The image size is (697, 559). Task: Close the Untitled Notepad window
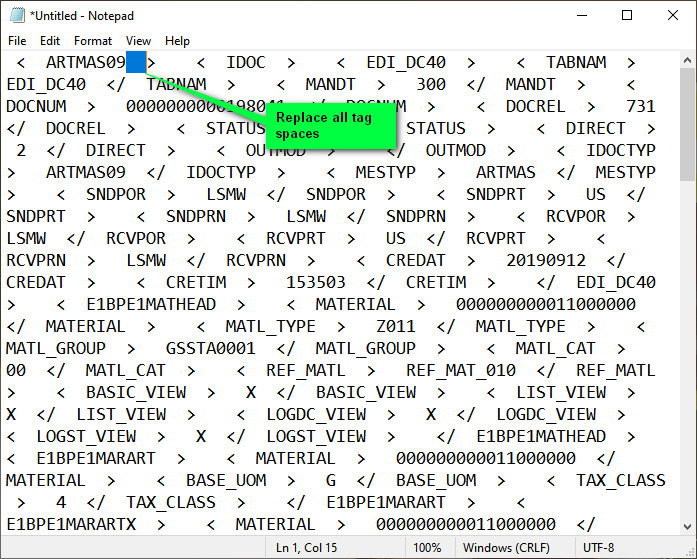672,15
